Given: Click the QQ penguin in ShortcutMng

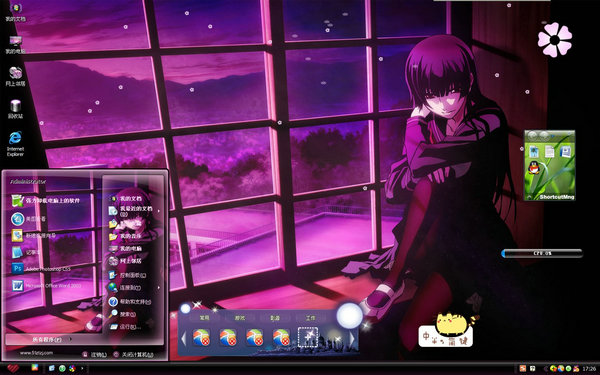Looking at the screenshot, I should (x=533, y=168).
